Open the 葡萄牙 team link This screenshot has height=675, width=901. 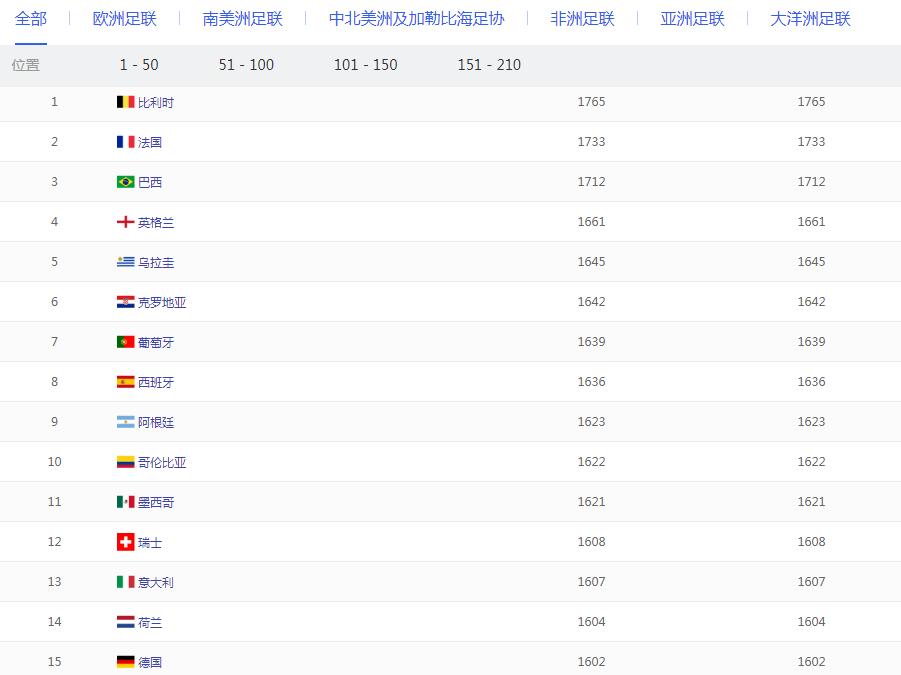click(156, 342)
